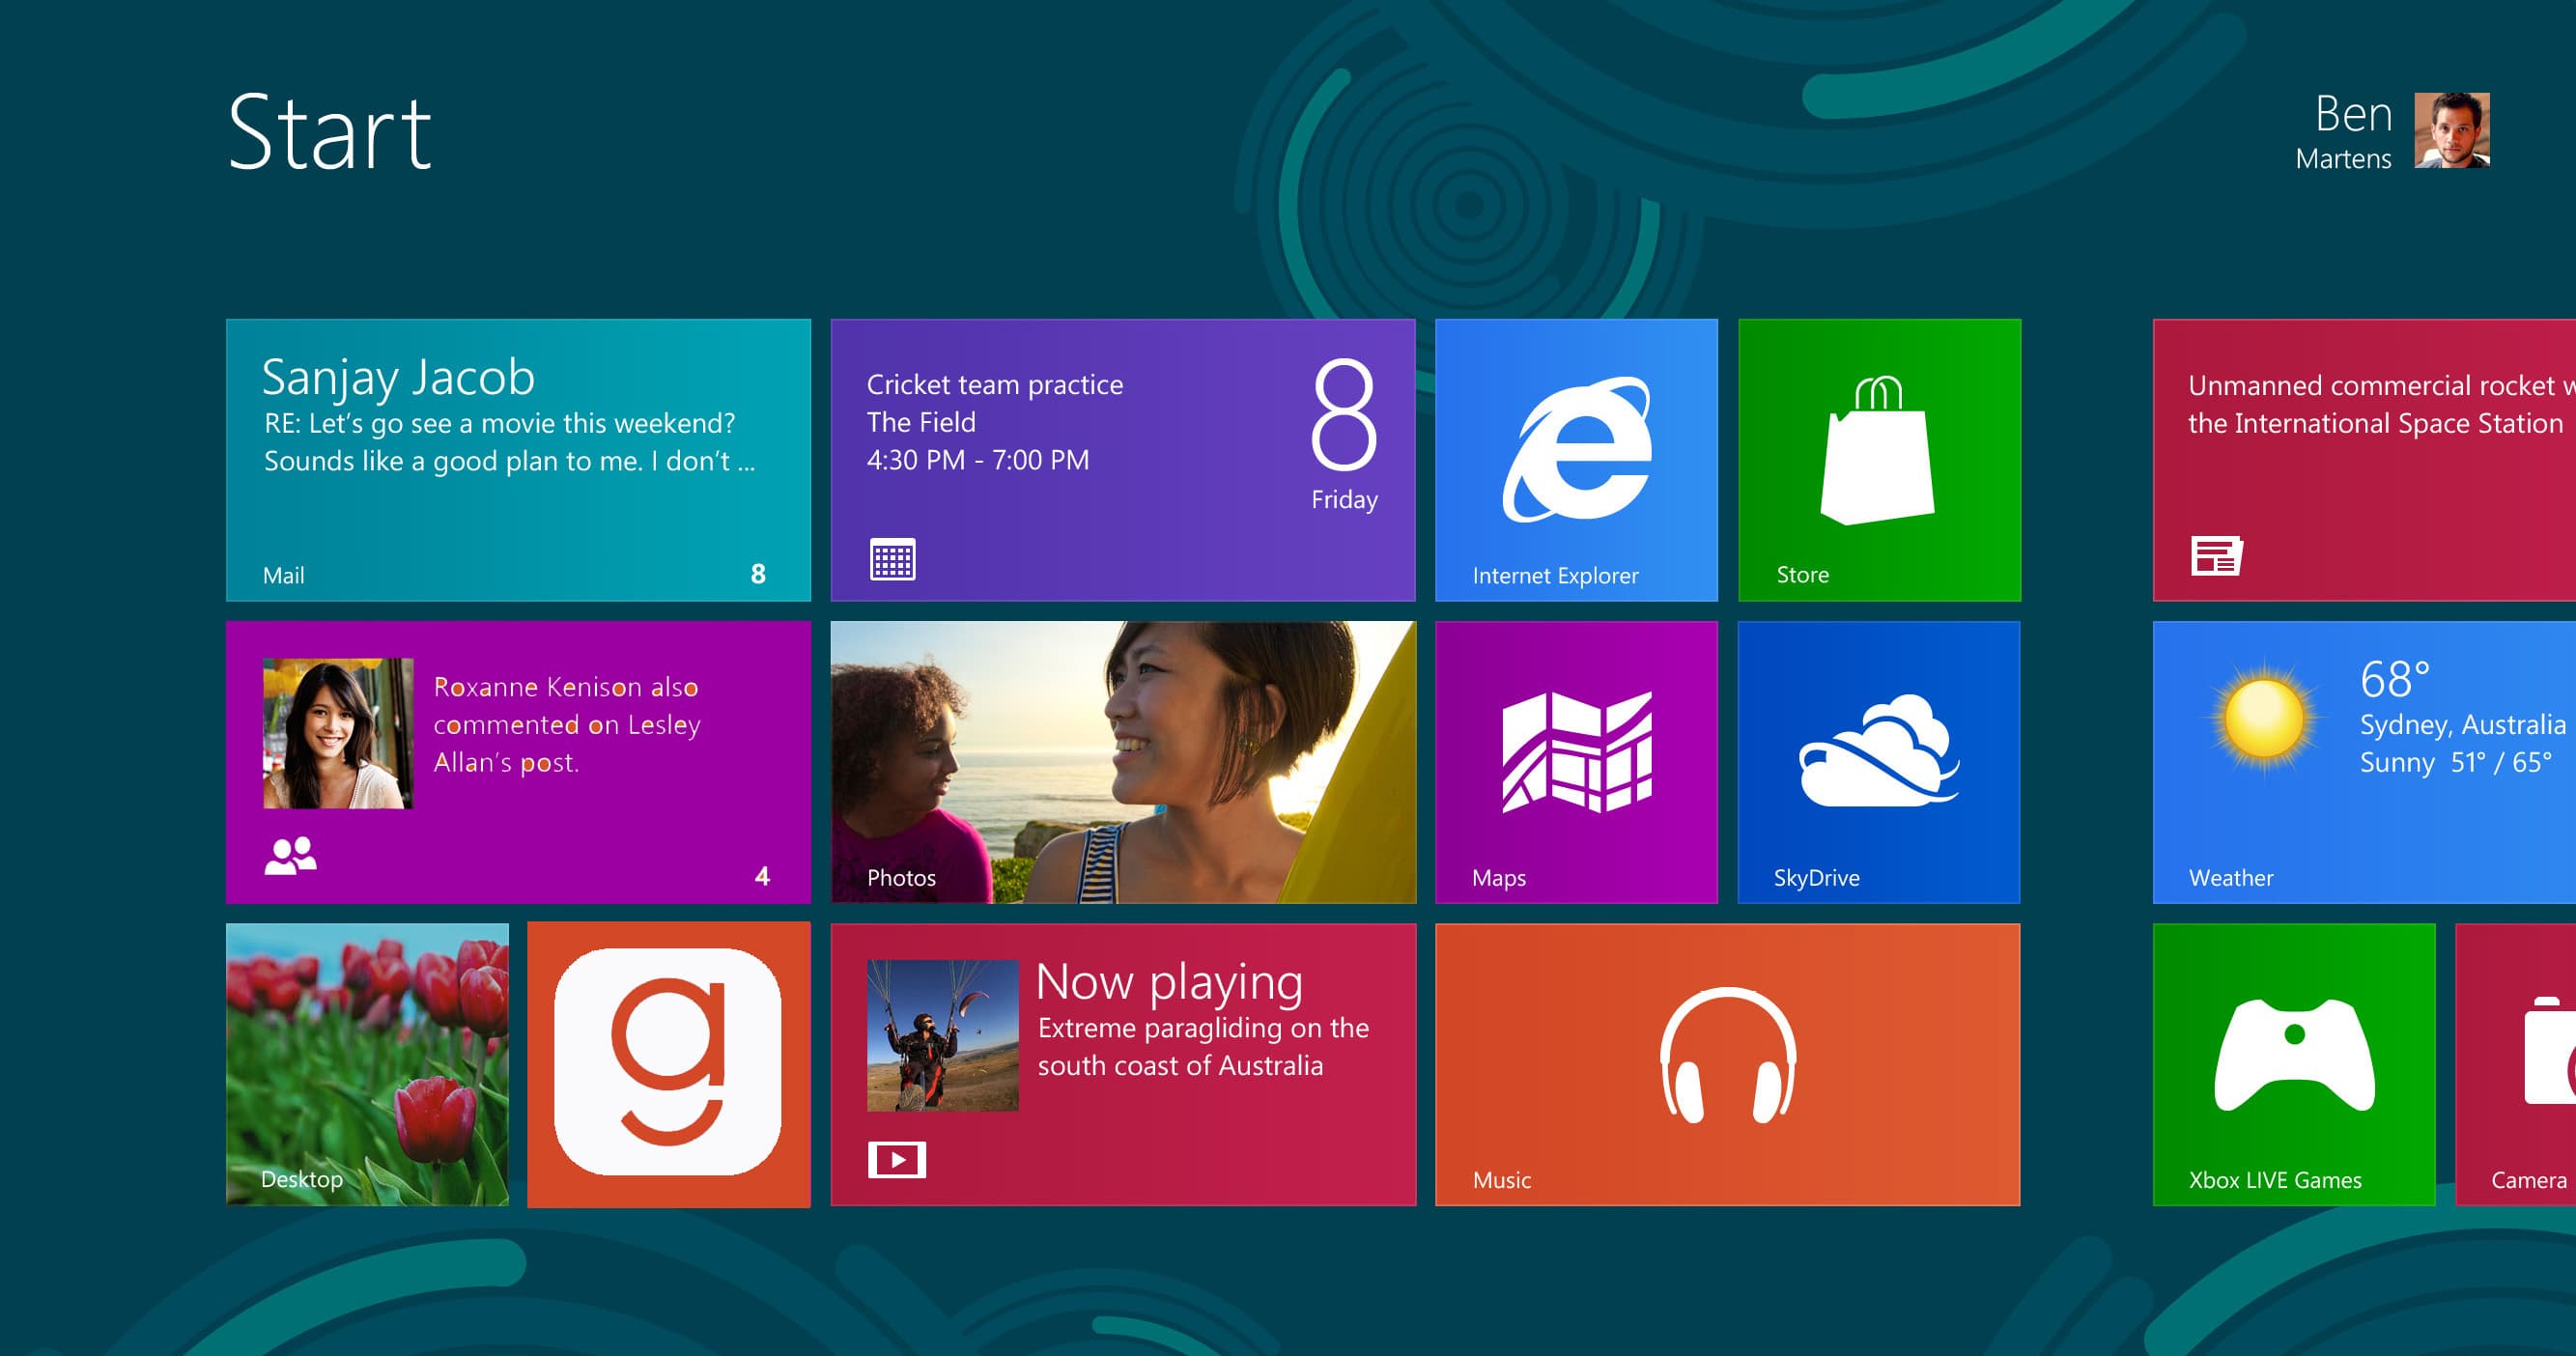Click the large calendar date number 8
2576x1356 pixels.
point(1344,414)
